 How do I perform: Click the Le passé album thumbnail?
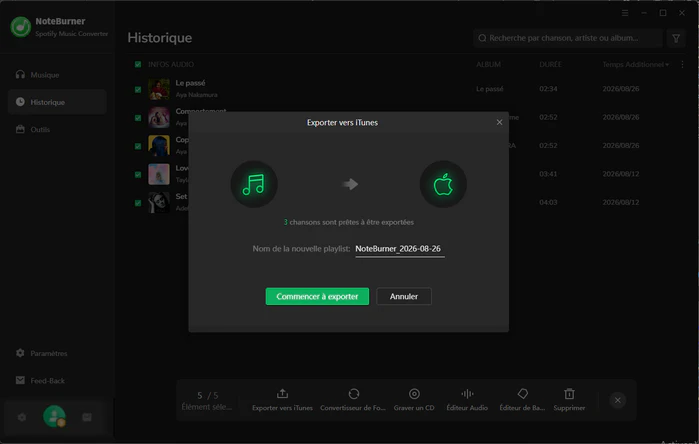[159, 89]
